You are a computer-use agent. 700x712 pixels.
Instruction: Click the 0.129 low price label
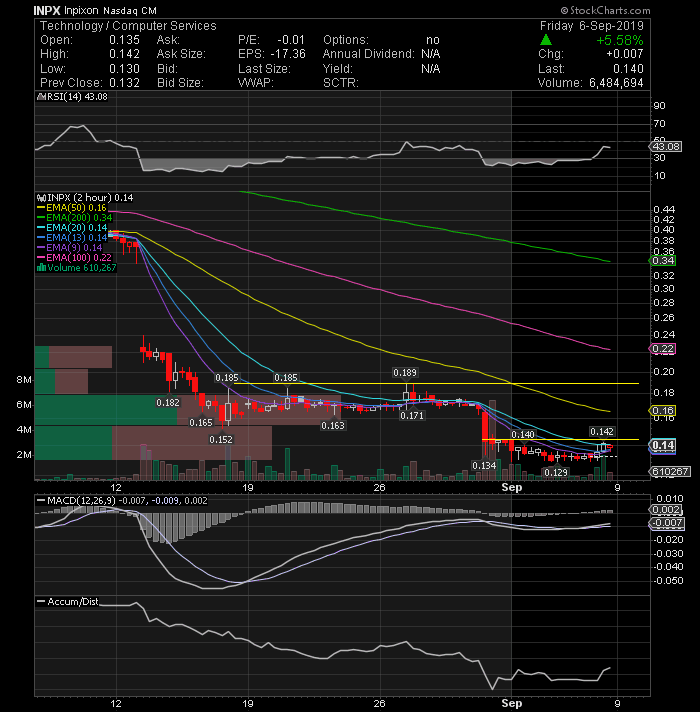click(x=556, y=472)
